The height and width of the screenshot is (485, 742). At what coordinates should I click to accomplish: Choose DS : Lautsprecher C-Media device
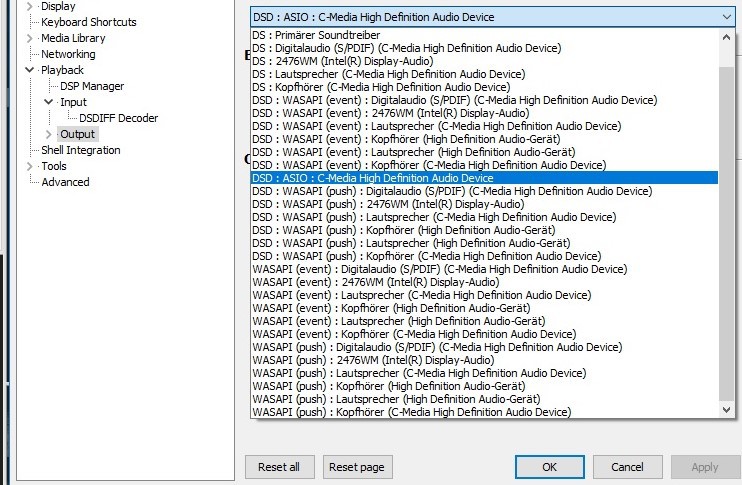(484, 74)
